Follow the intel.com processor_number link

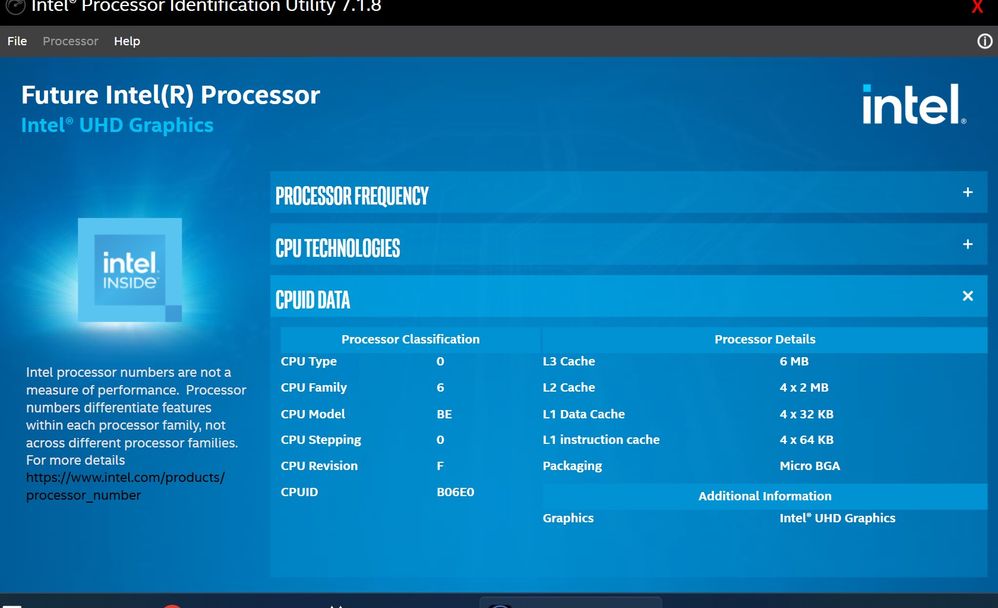125,486
